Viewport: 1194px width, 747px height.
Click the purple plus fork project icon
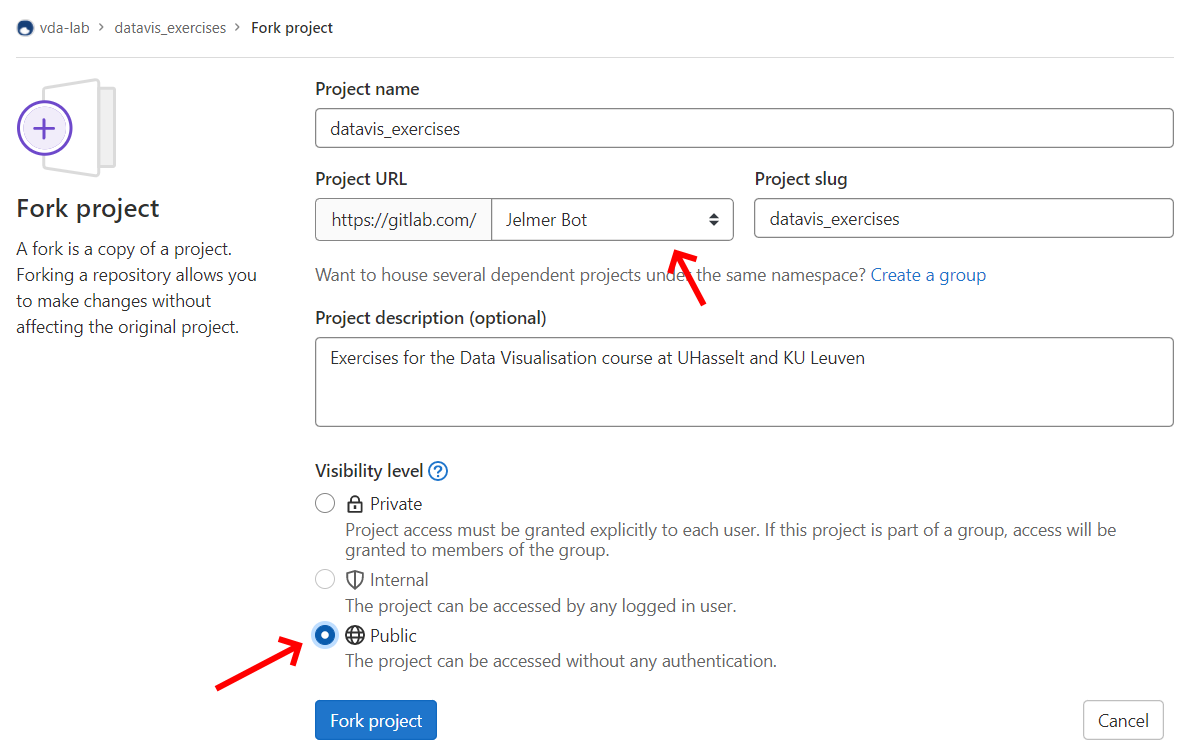tap(45, 128)
